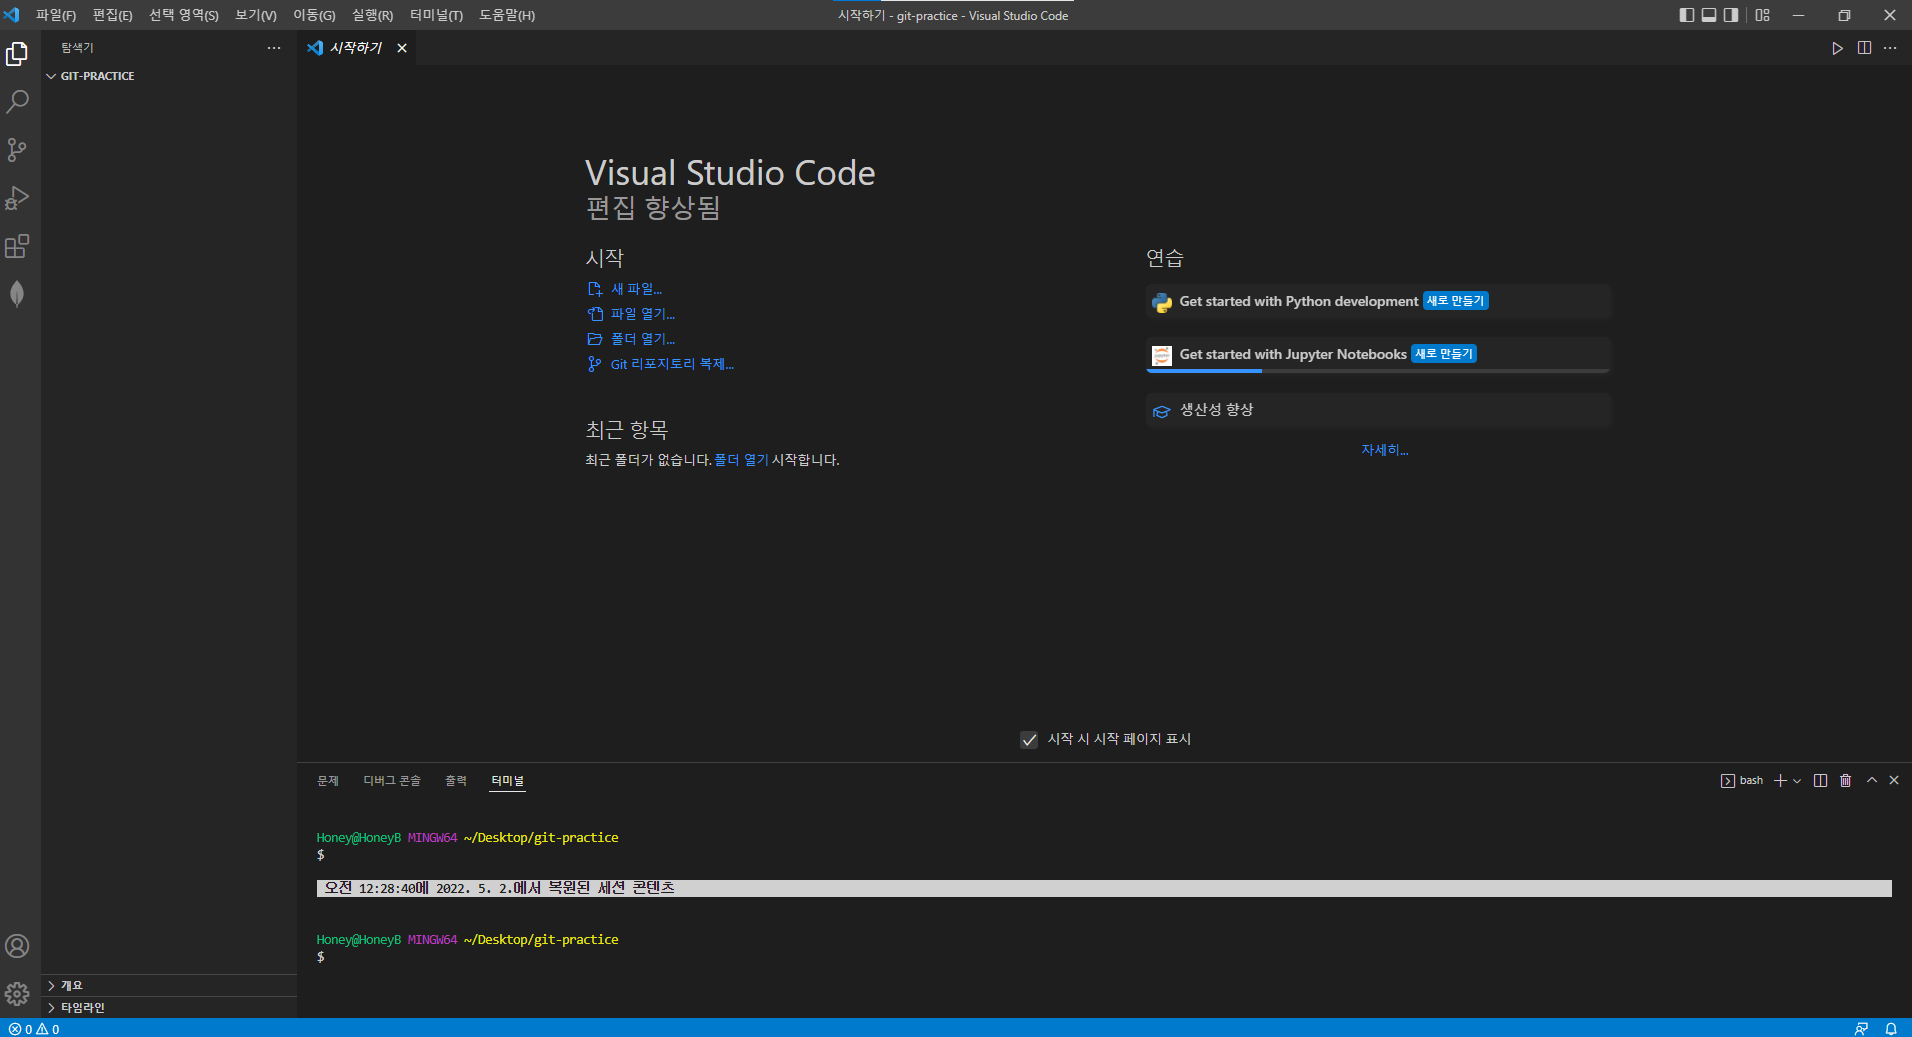Click the 폴더 열기... link under 시작
The image size is (1912, 1037).
coord(642,339)
